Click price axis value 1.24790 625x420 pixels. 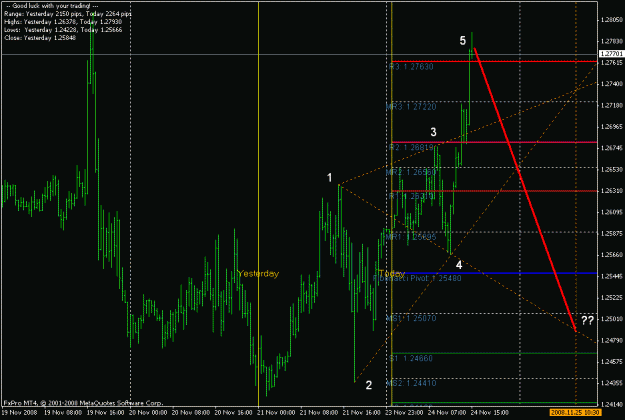click(x=611, y=341)
